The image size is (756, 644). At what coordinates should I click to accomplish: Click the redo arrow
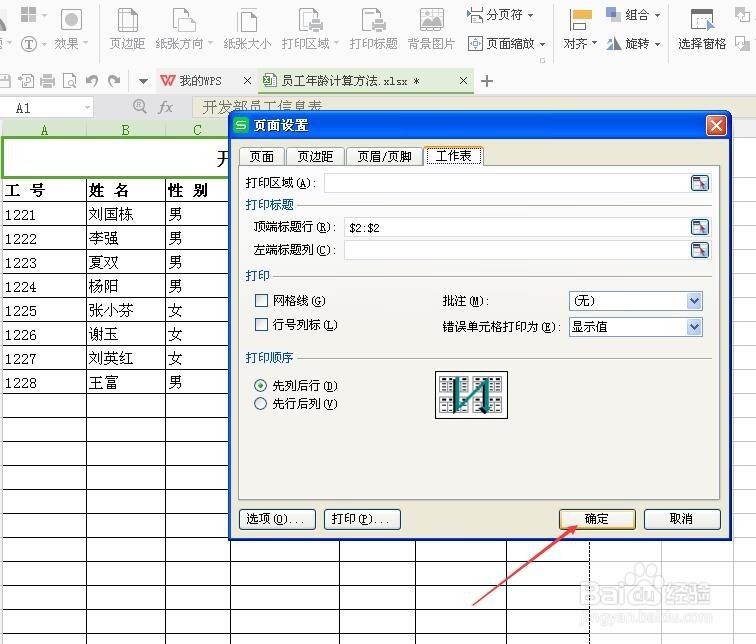tap(114, 80)
